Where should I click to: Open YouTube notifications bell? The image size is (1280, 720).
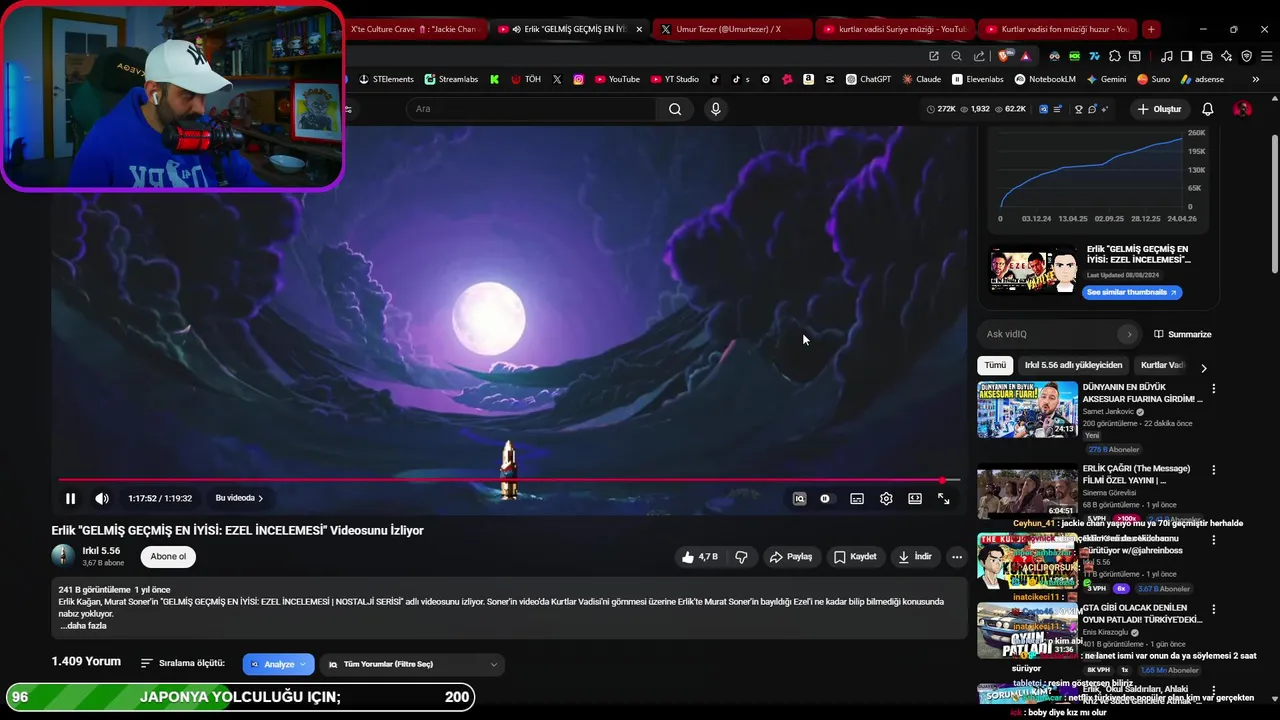[x=1208, y=109]
